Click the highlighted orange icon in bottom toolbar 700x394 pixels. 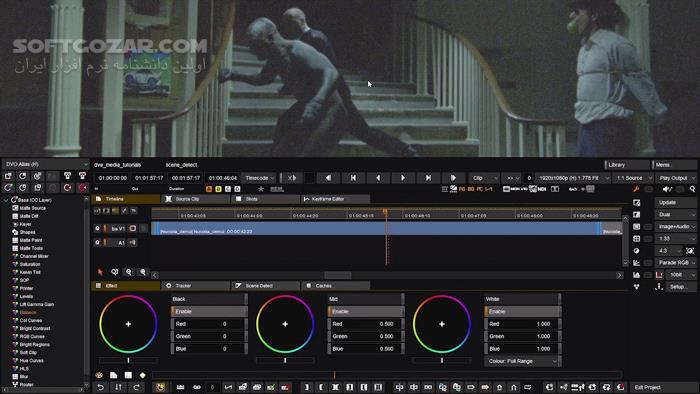(160, 387)
